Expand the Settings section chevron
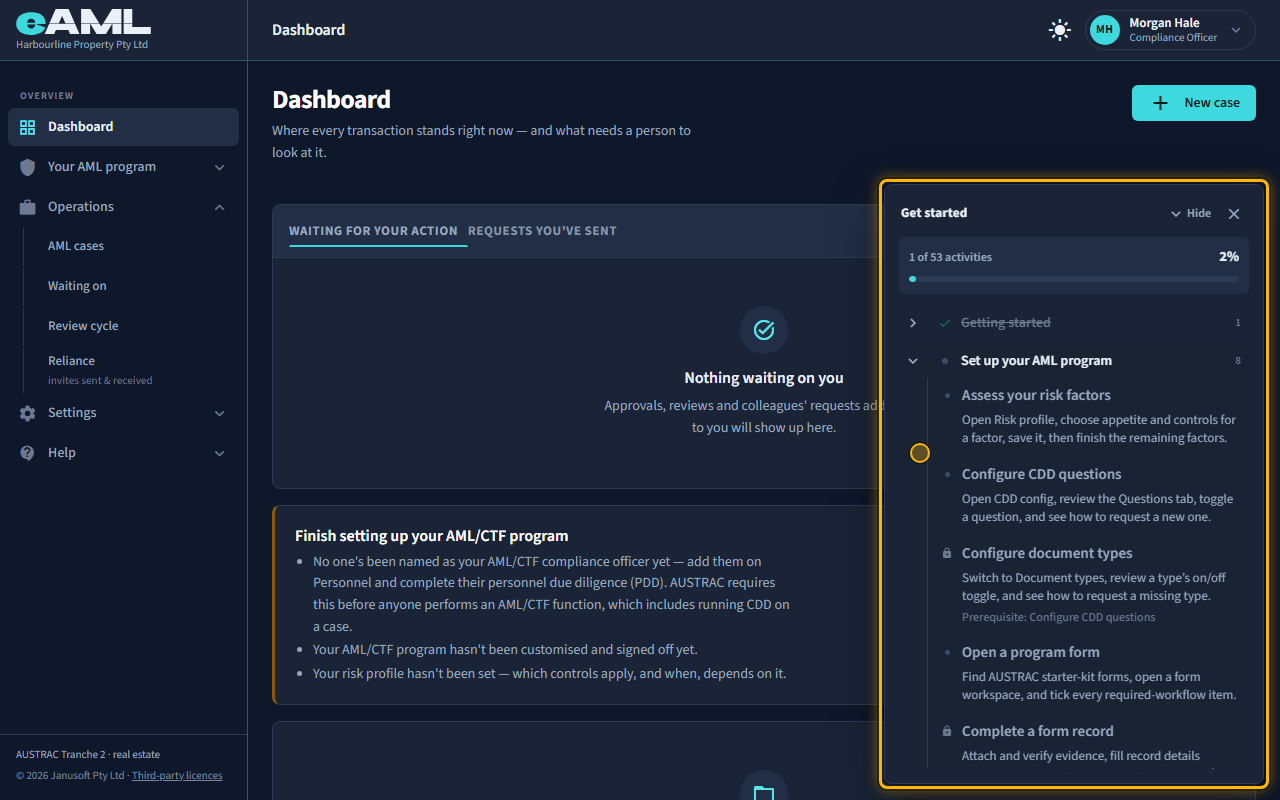This screenshot has width=1280, height=800. 219,413
